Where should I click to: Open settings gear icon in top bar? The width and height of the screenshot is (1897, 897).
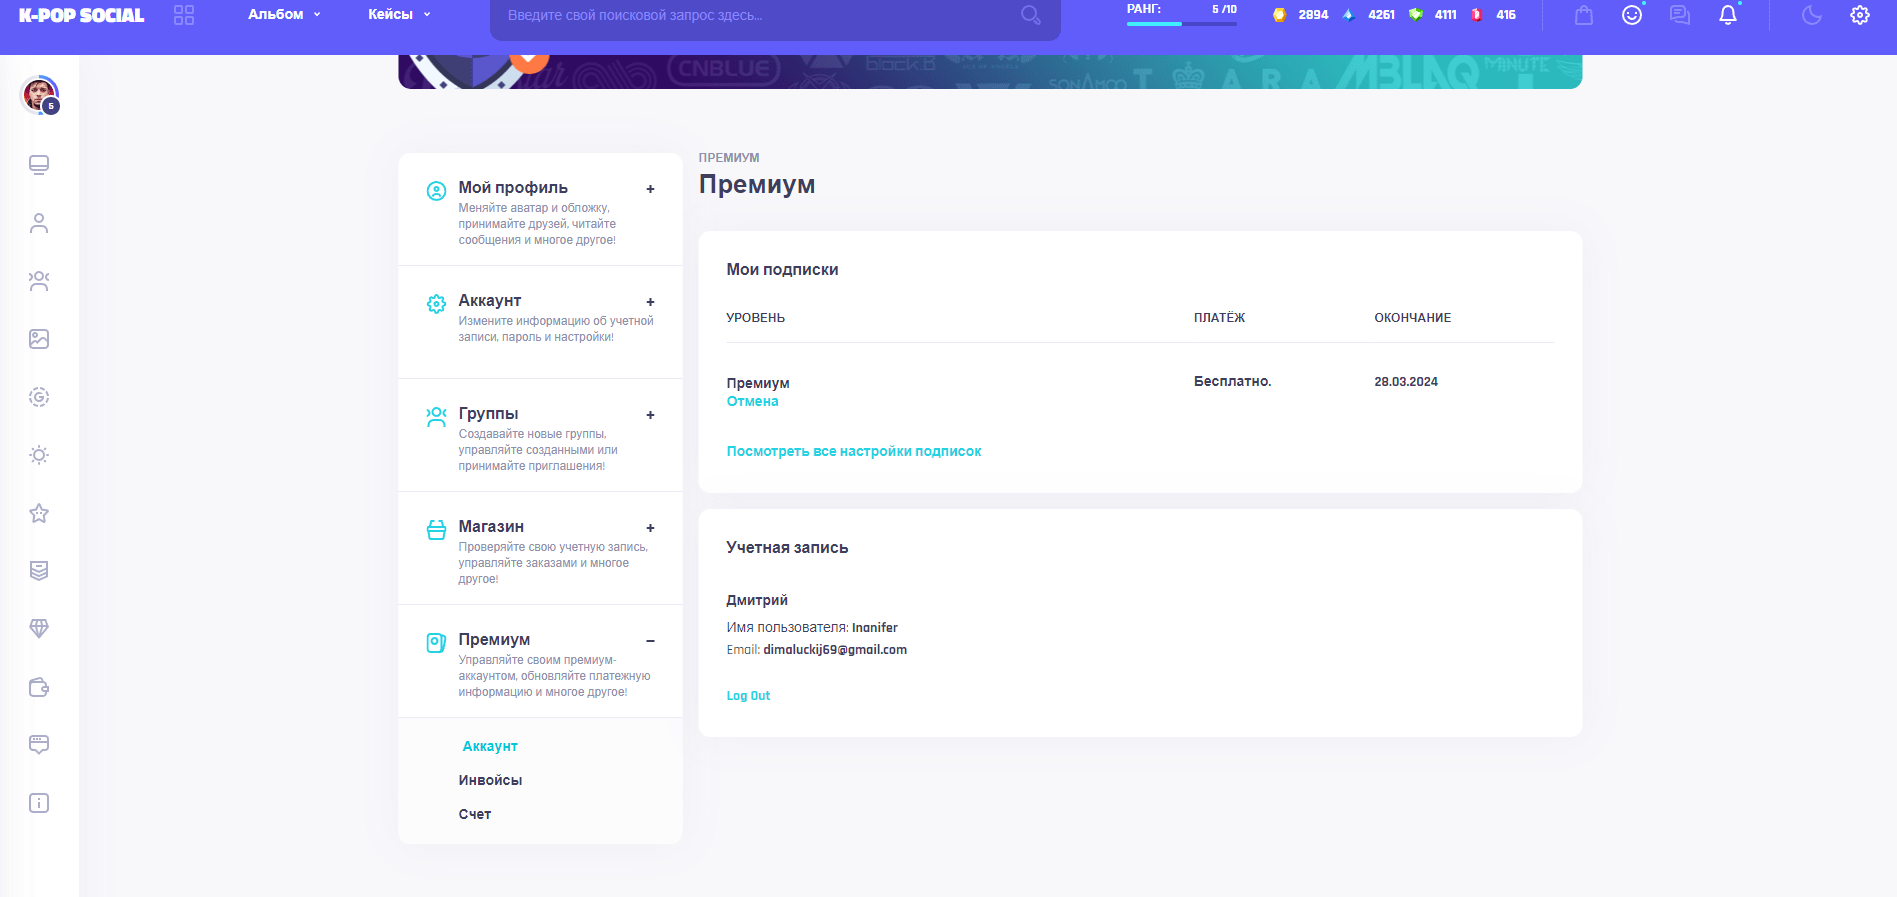point(1860,15)
